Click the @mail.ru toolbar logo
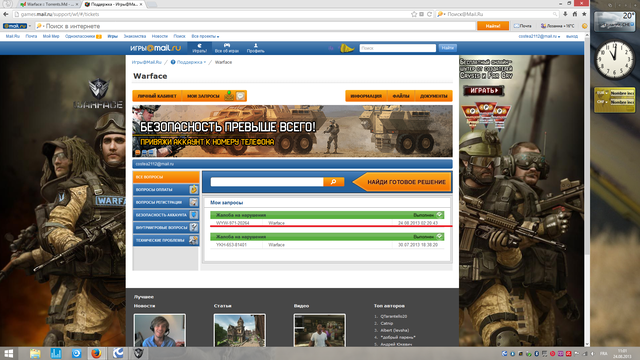Image resolution: width=640 pixels, height=360 pixels. [x=15, y=26]
